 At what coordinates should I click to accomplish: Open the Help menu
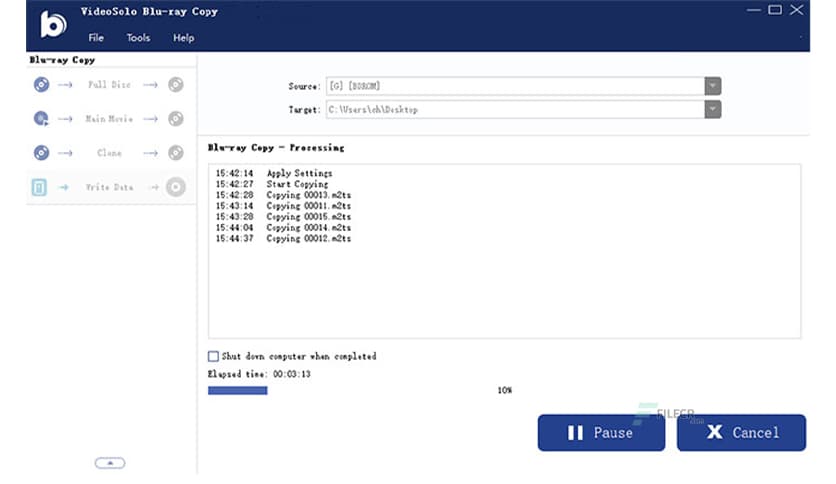coord(183,38)
